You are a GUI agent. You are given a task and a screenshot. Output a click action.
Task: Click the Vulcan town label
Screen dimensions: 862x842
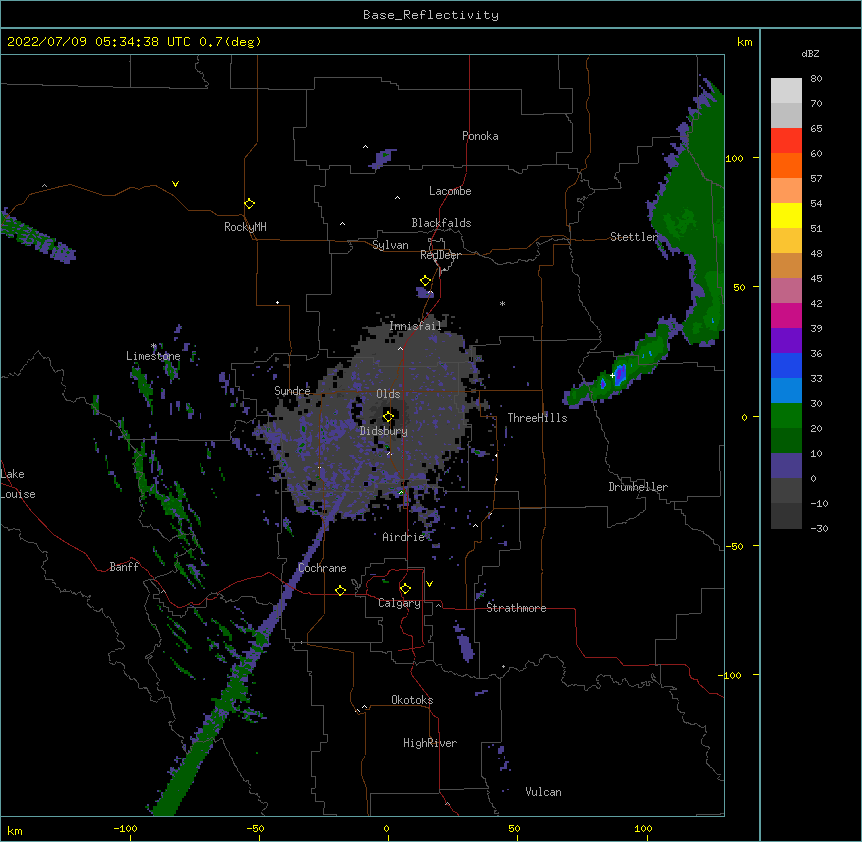[543, 792]
